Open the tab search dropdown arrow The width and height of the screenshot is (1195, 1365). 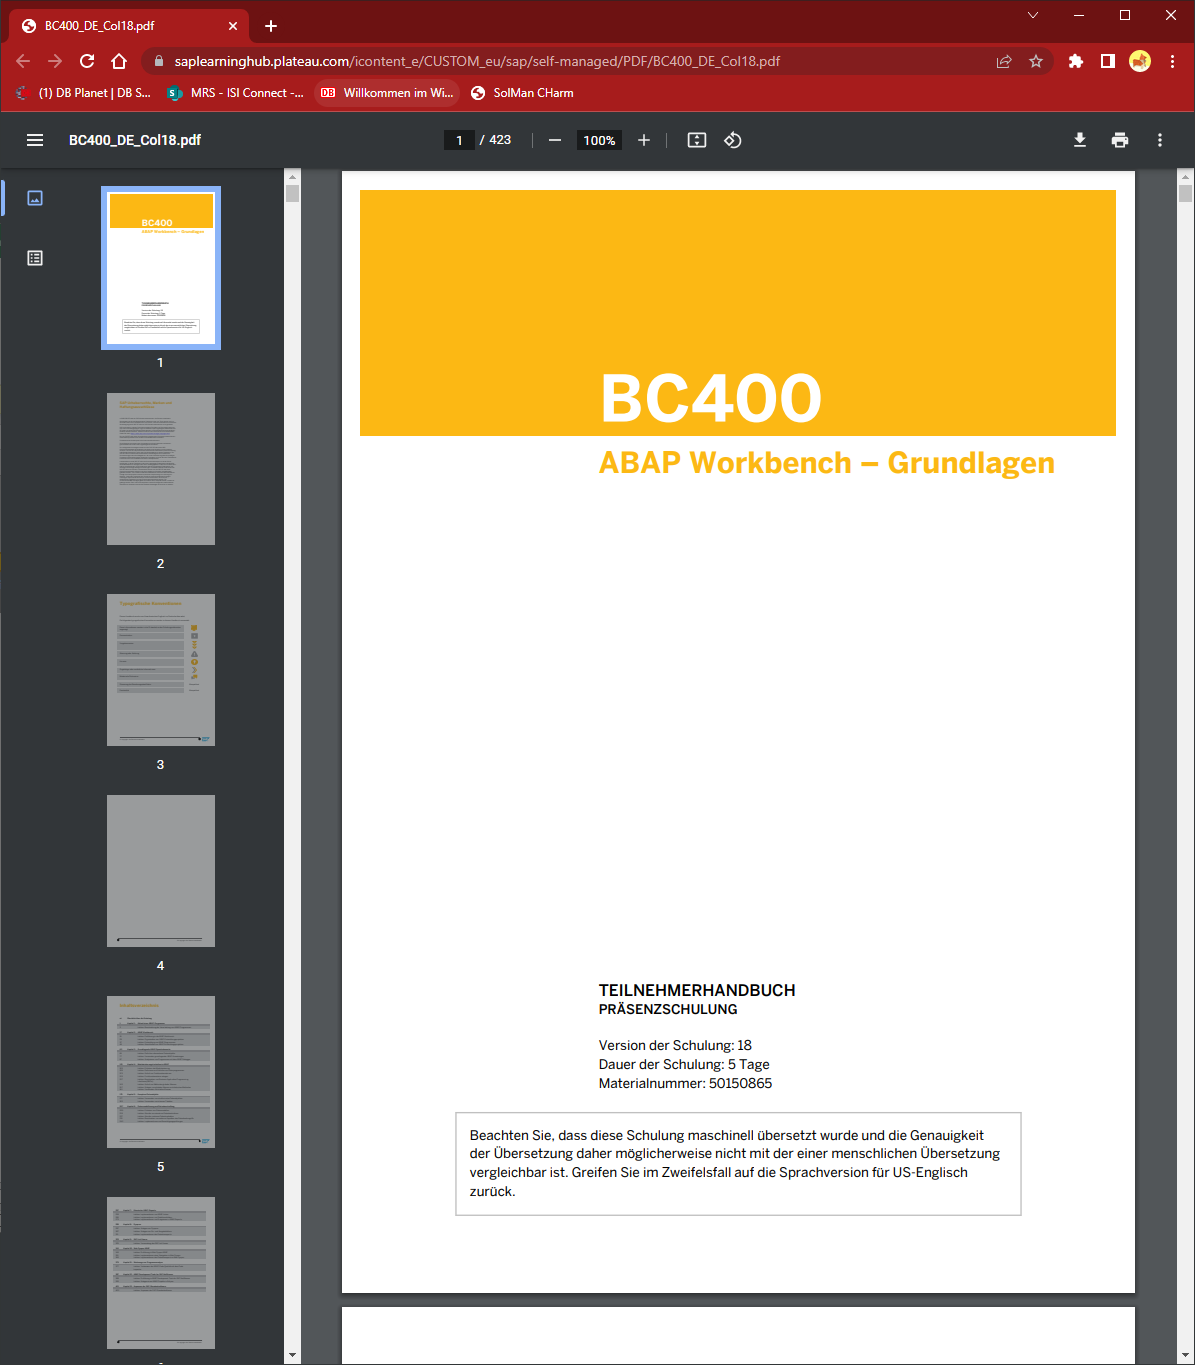click(1033, 15)
